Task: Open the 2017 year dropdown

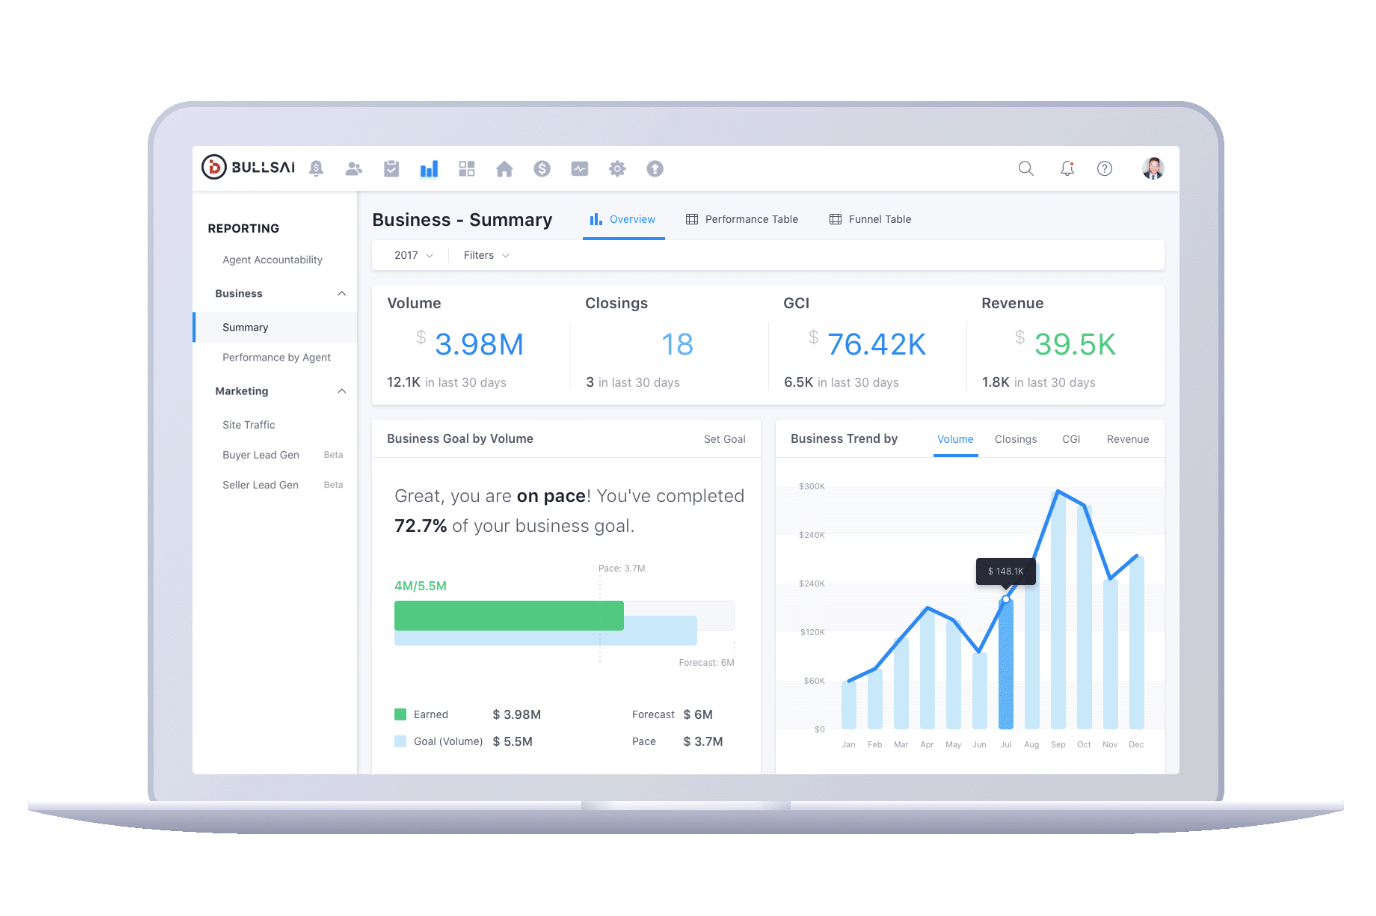Action: tap(413, 256)
